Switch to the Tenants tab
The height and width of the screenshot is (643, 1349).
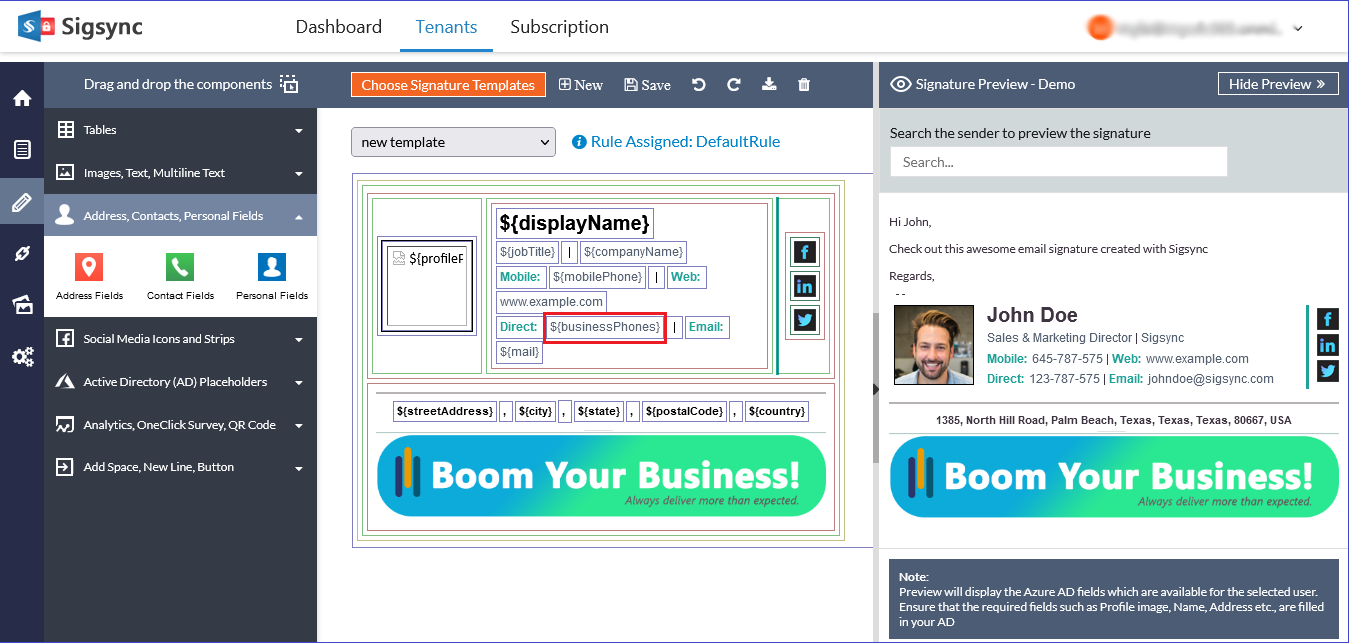pos(446,27)
